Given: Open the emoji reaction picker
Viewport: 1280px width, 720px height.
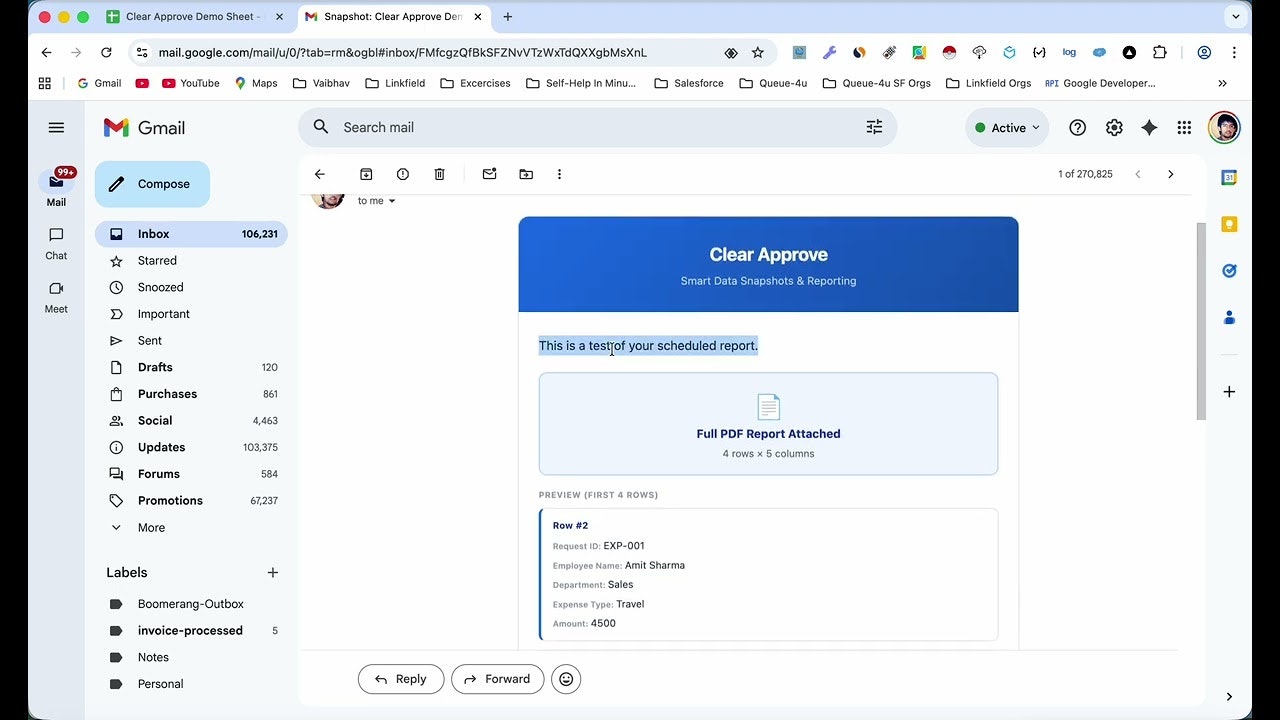Looking at the screenshot, I should (566, 679).
